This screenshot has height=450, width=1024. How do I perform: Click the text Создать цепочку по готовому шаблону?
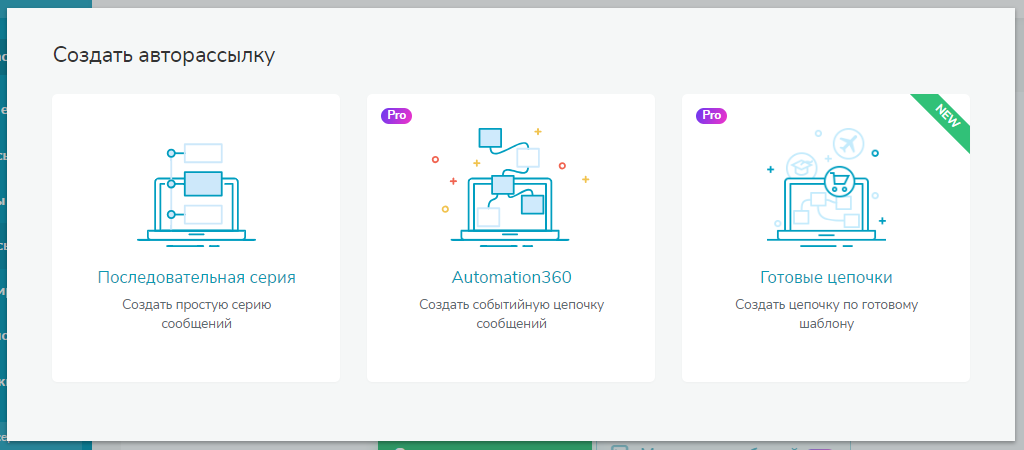click(x=826, y=314)
